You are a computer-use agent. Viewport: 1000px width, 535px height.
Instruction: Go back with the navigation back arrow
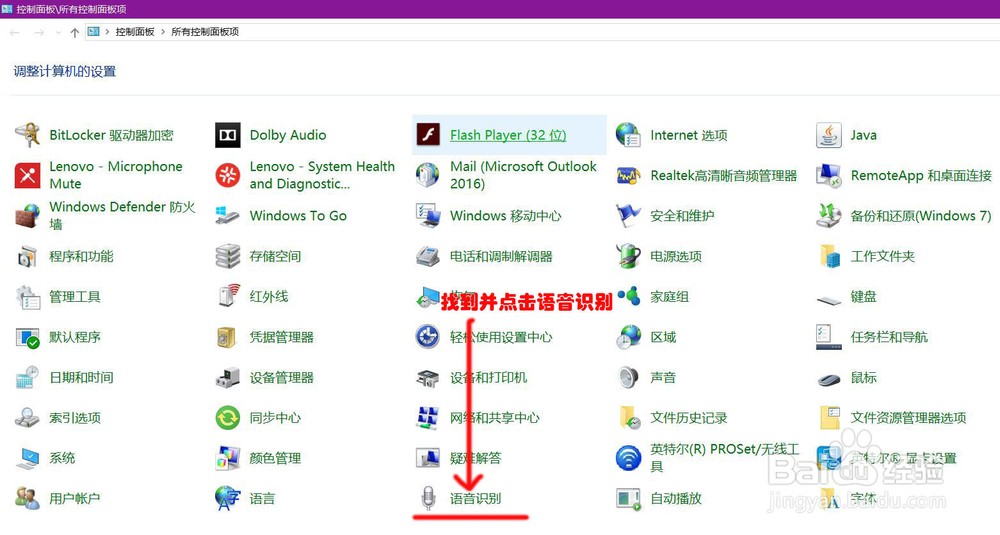pos(15,32)
